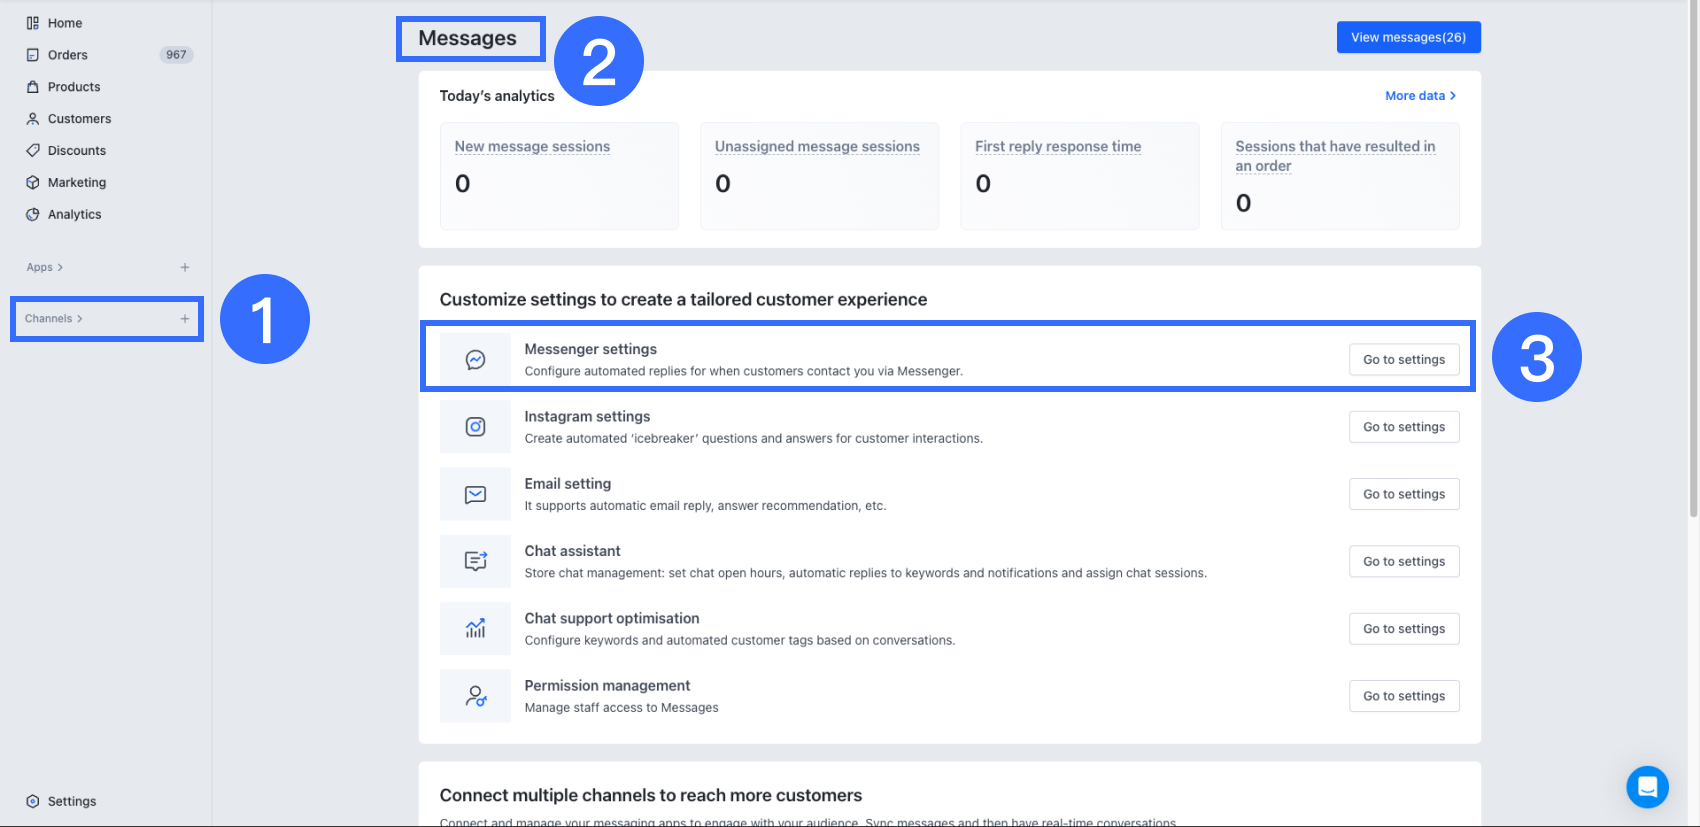
Task: Click the View messages(26) button
Action: coord(1408,37)
